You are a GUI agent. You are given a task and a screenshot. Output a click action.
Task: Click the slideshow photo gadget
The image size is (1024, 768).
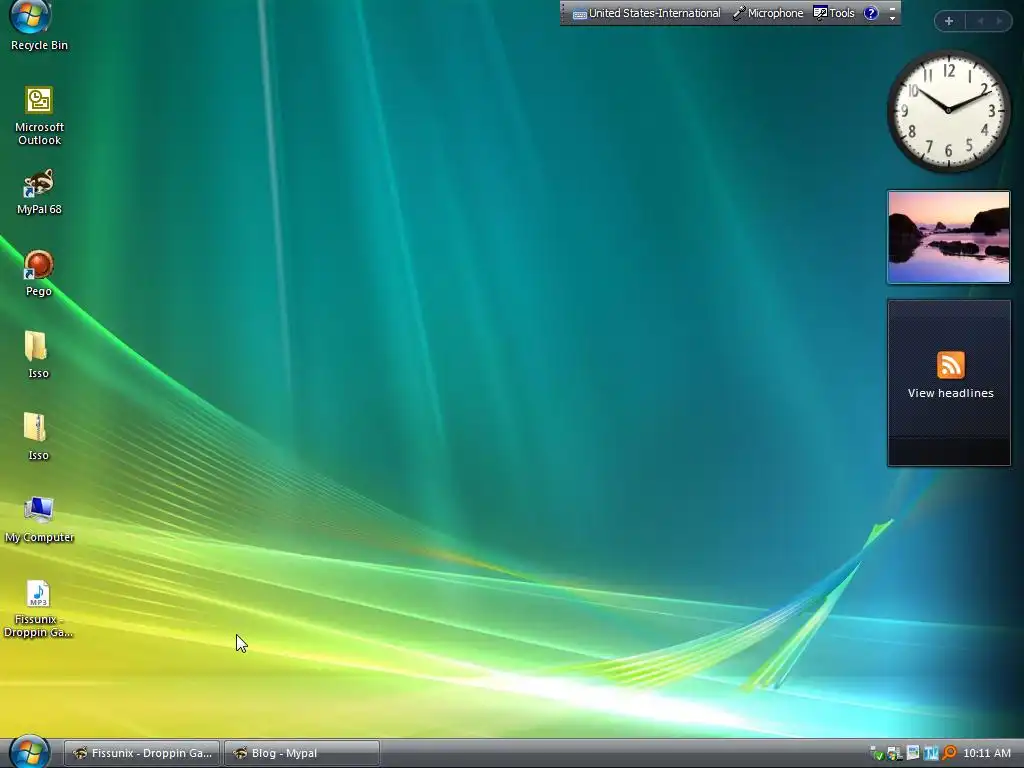click(x=948, y=237)
